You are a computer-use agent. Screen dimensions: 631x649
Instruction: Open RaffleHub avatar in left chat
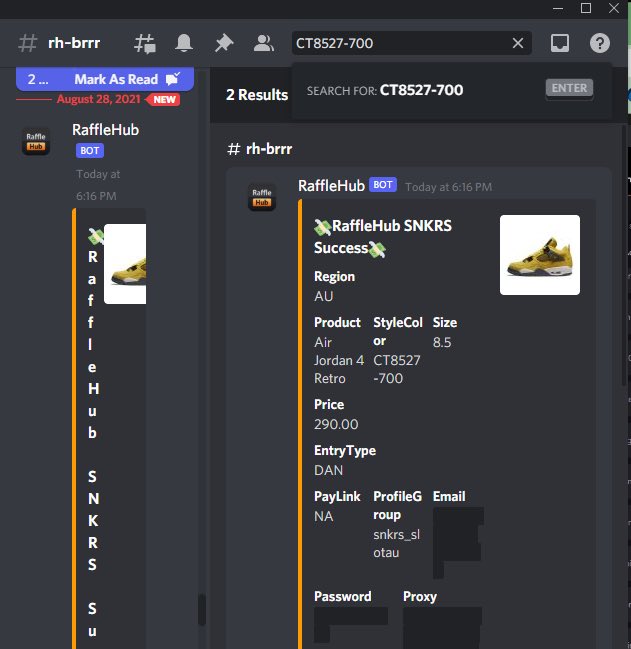tap(36, 142)
